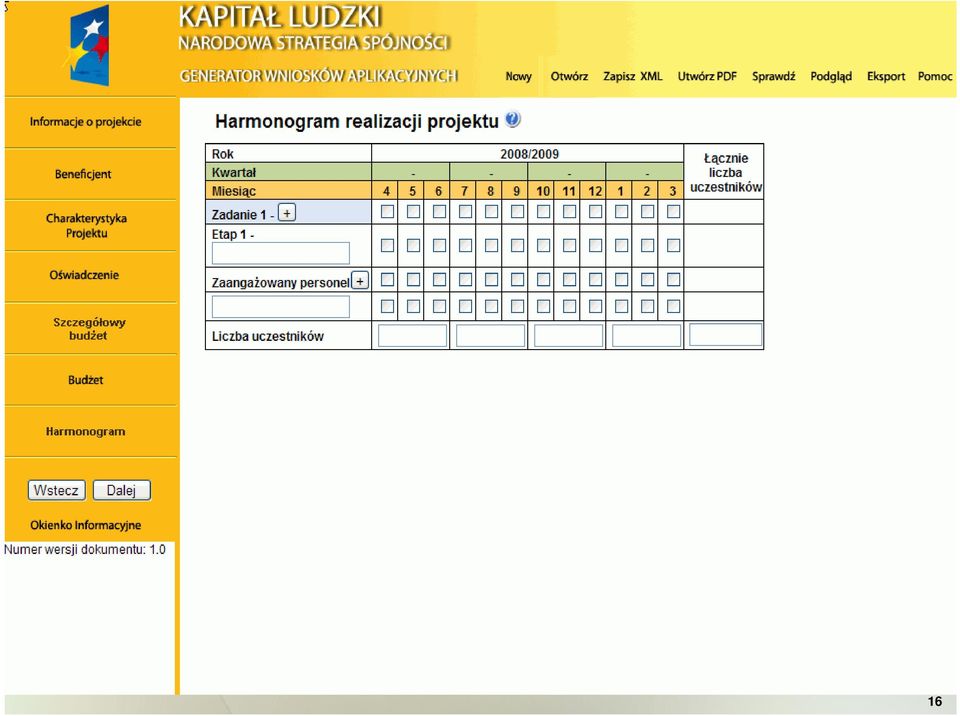Tick Zadanie 1 checkbox for month 3

[673, 211]
